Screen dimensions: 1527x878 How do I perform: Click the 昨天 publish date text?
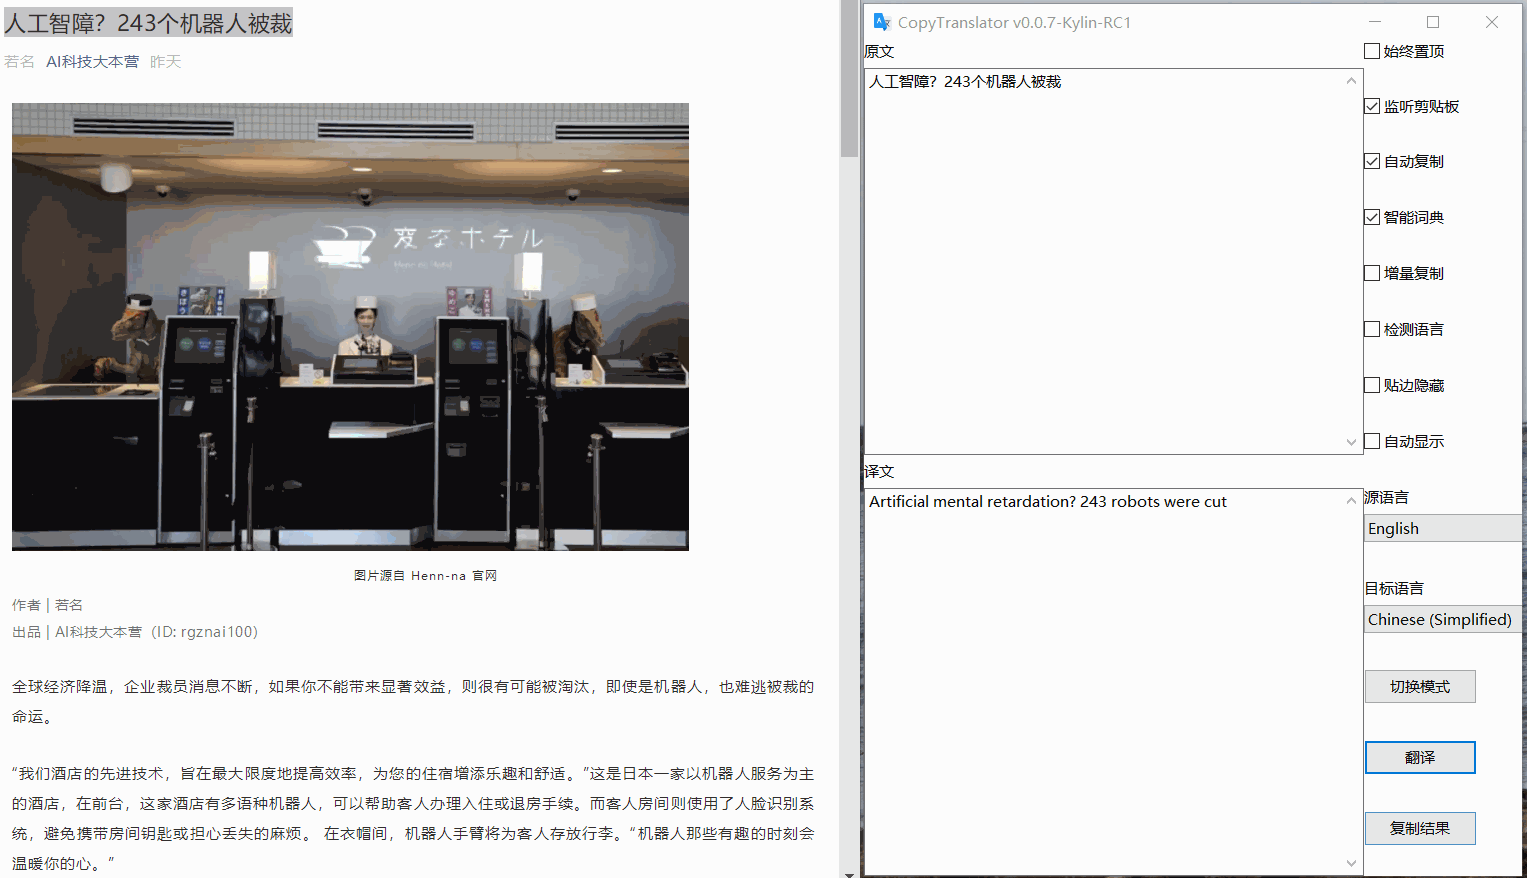166,62
